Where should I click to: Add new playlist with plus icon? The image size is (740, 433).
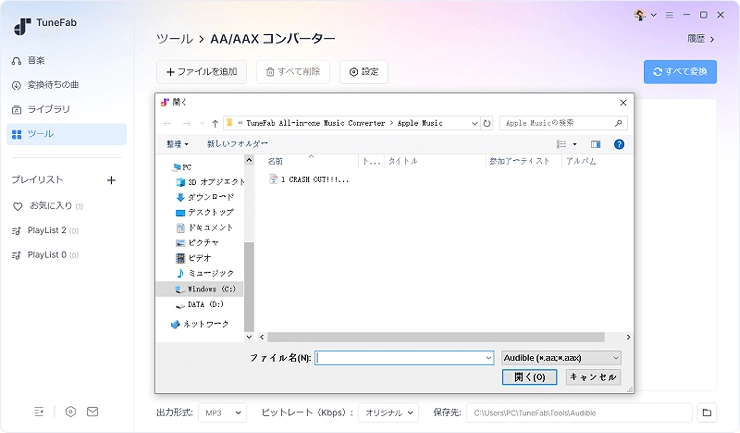pyautogui.click(x=111, y=180)
